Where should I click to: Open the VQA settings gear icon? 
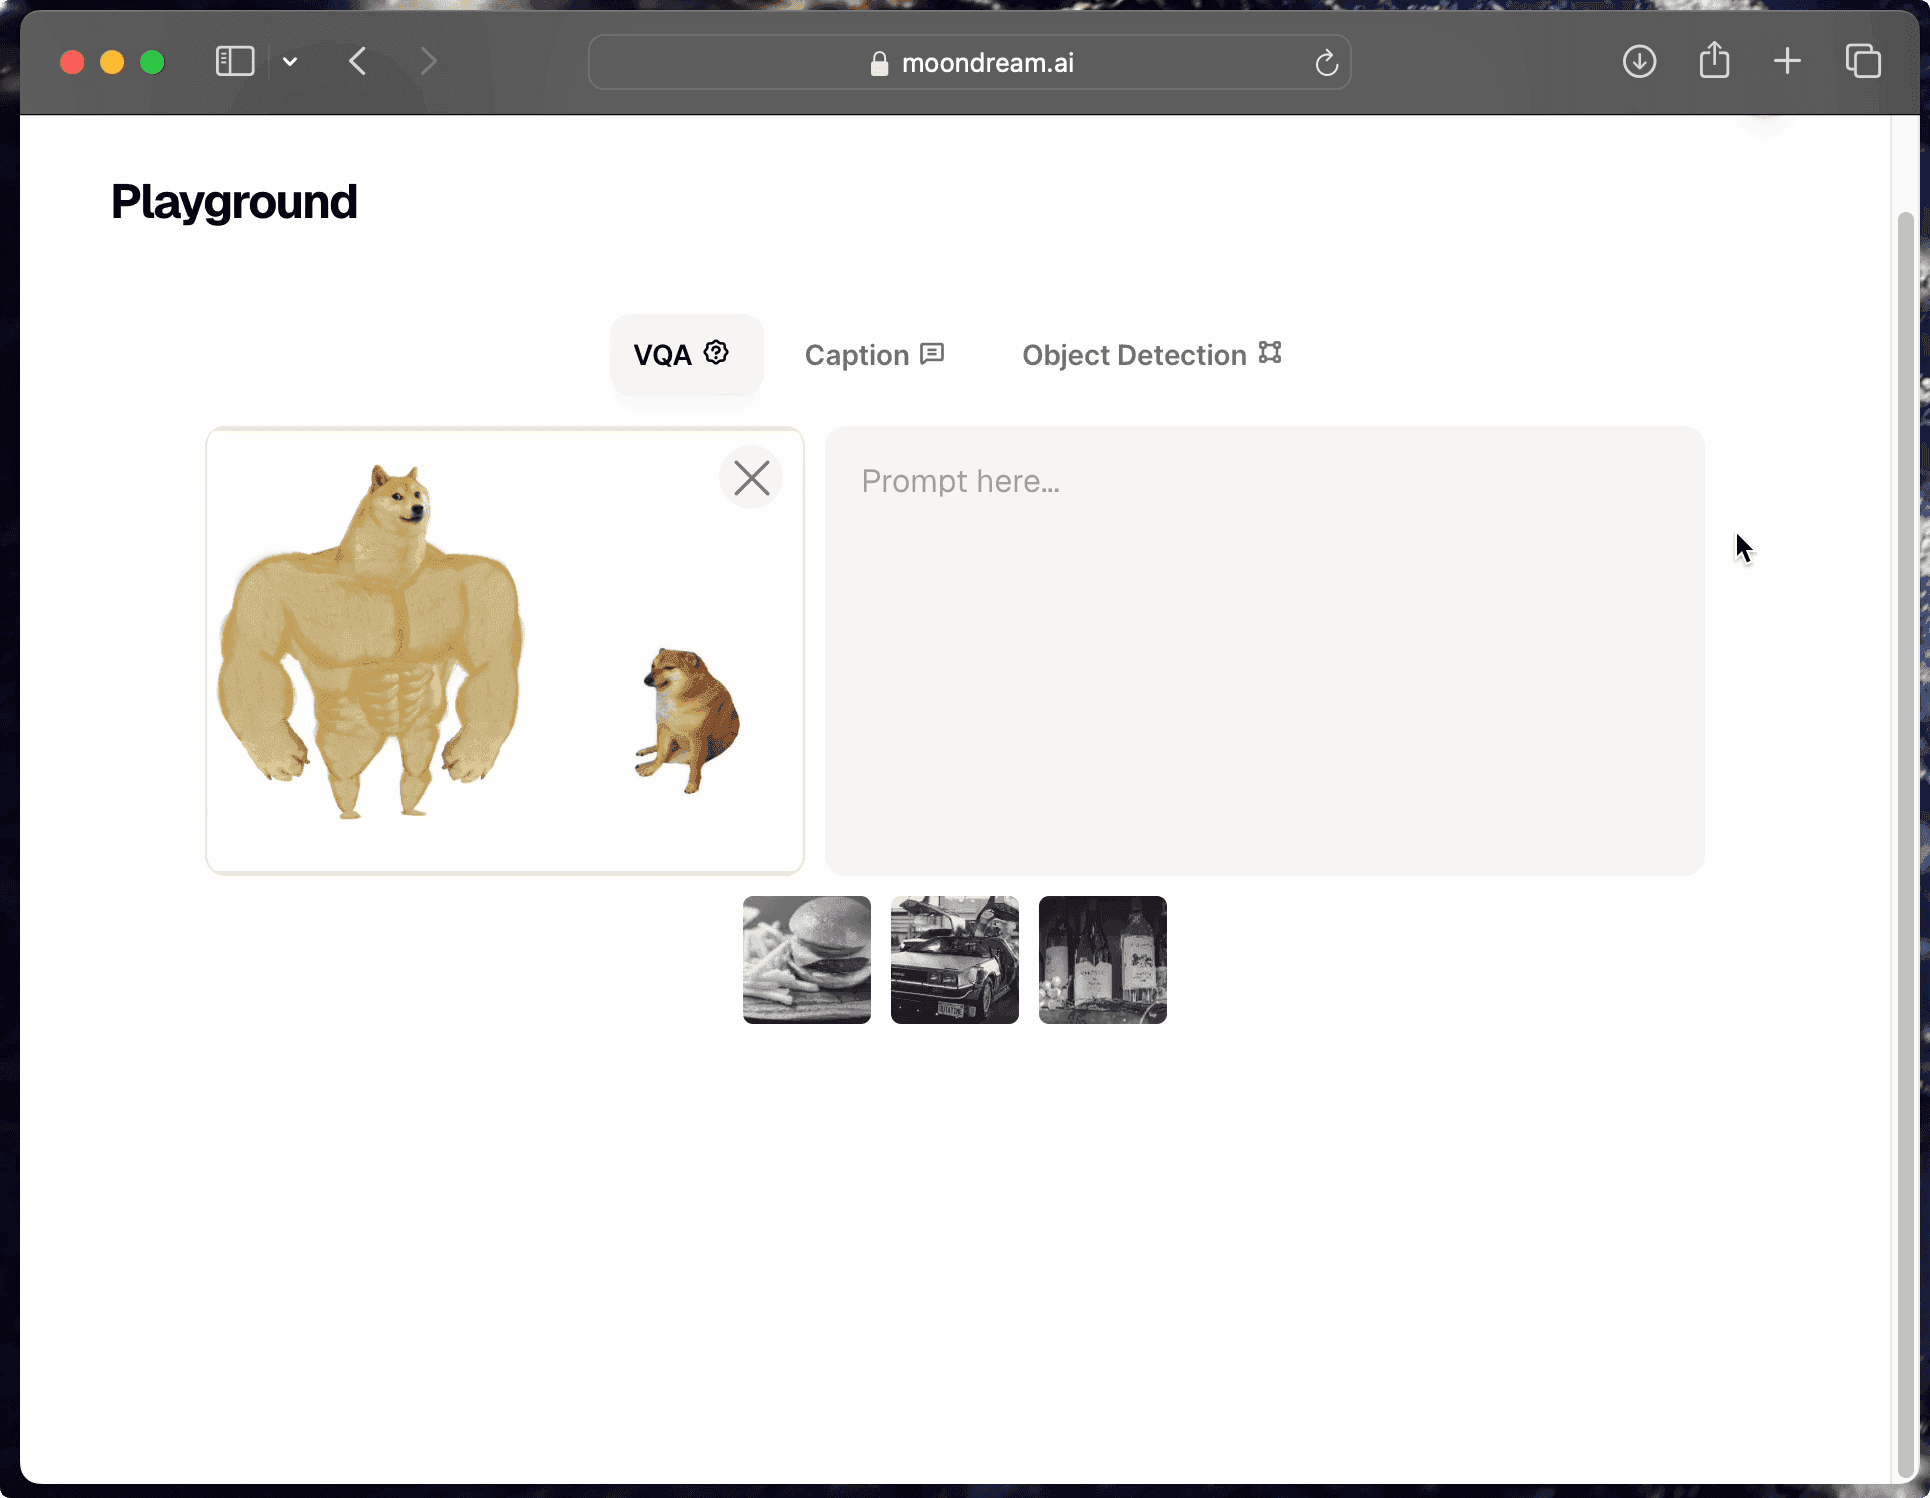click(716, 353)
